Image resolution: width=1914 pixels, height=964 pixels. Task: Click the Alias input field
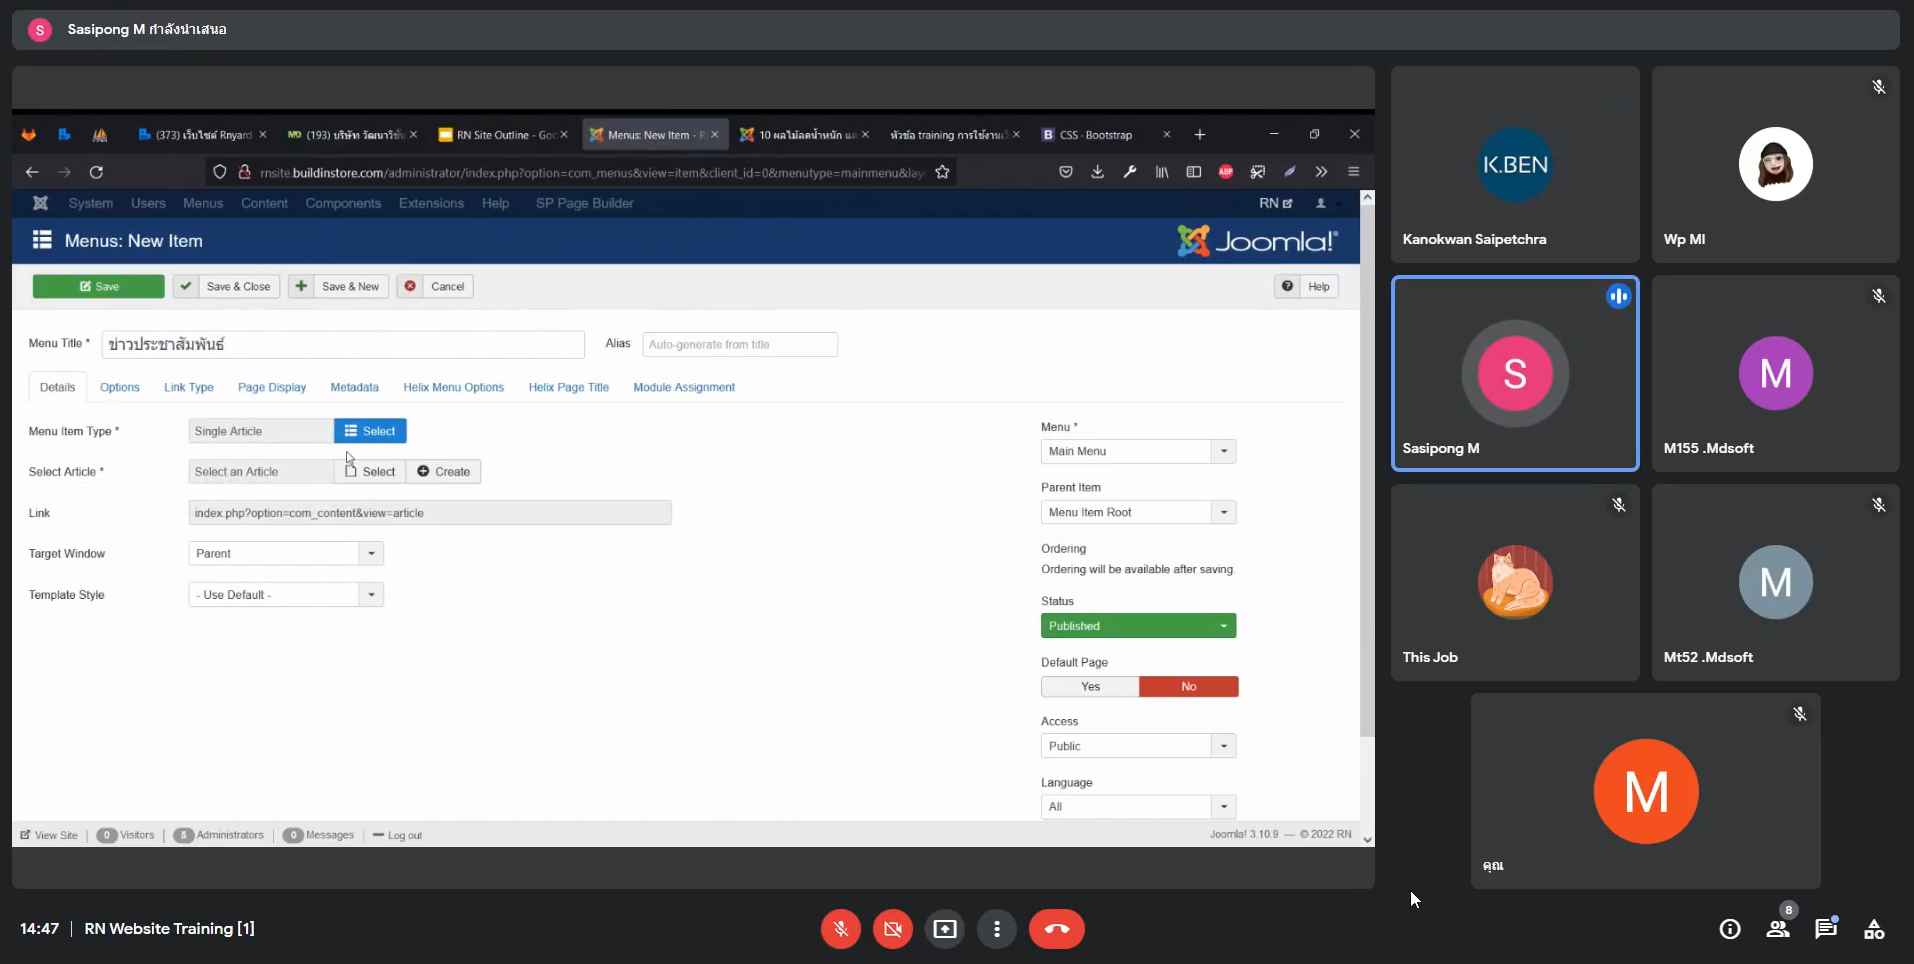(x=739, y=345)
